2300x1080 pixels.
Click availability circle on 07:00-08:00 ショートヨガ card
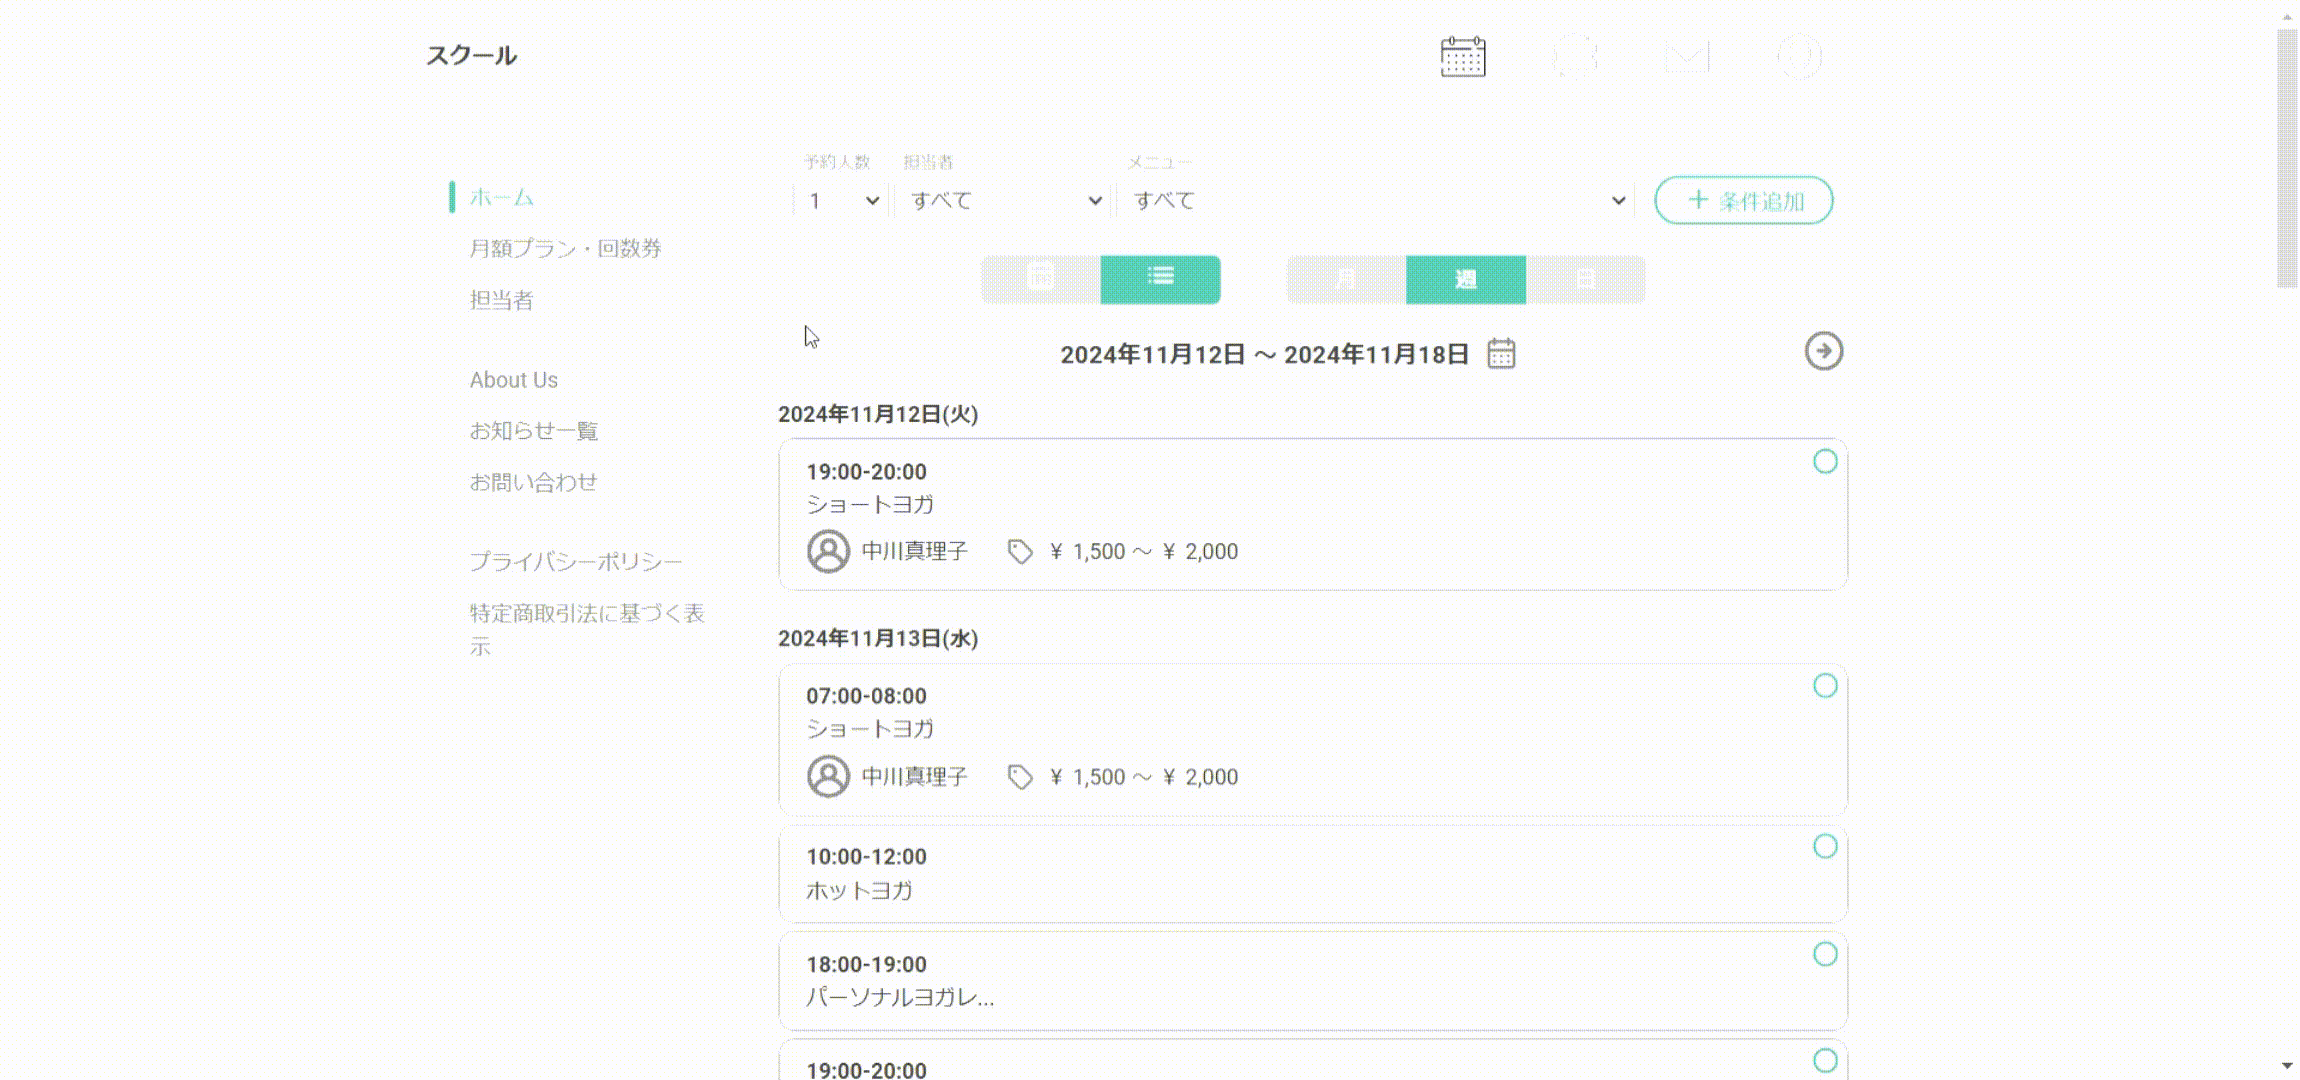pyautogui.click(x=1825, y=685)
